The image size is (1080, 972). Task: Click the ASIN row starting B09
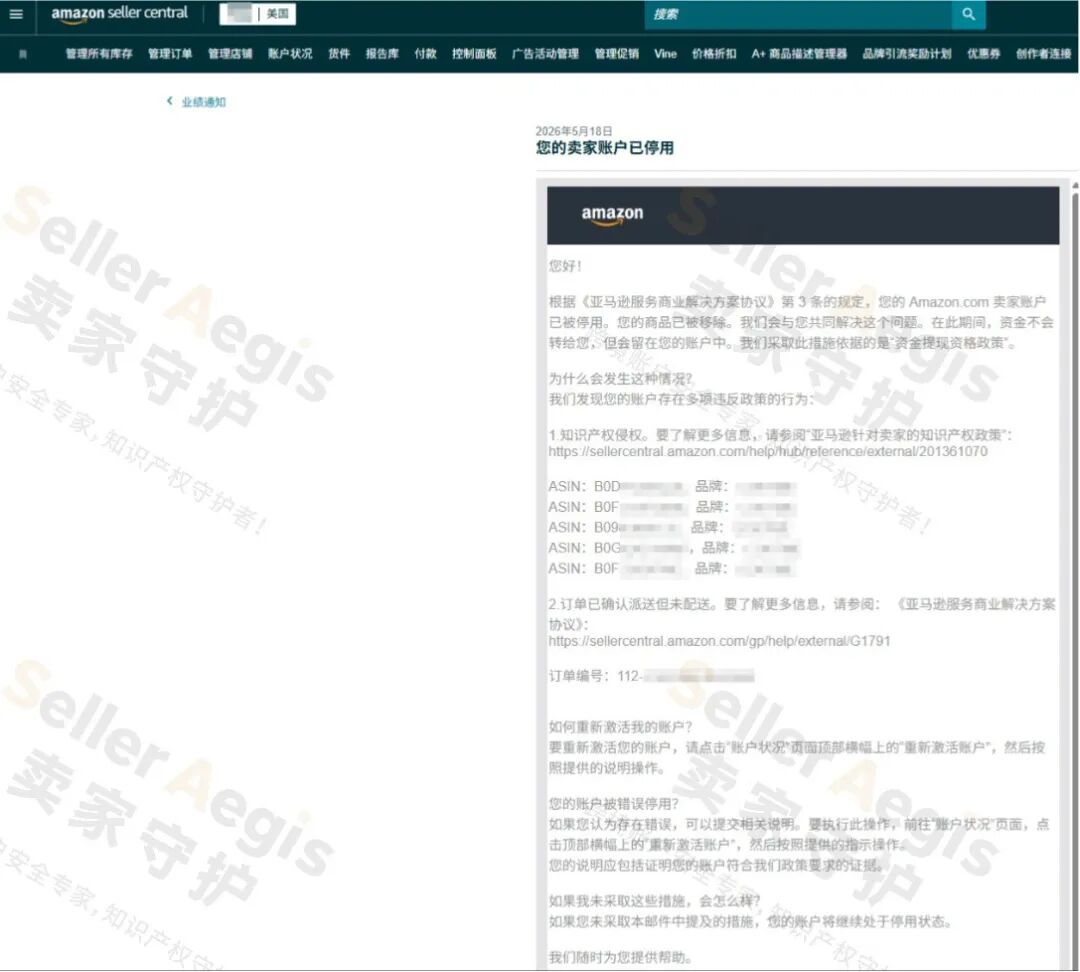coord(668,528)
